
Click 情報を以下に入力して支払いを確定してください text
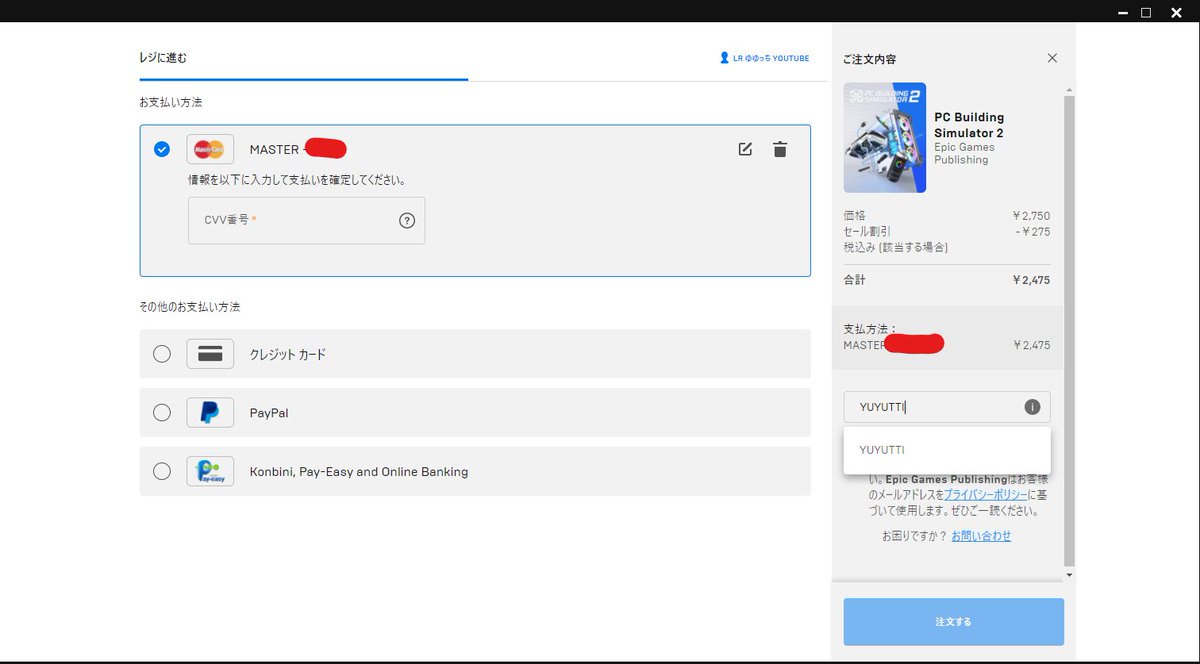pos(297,180)
